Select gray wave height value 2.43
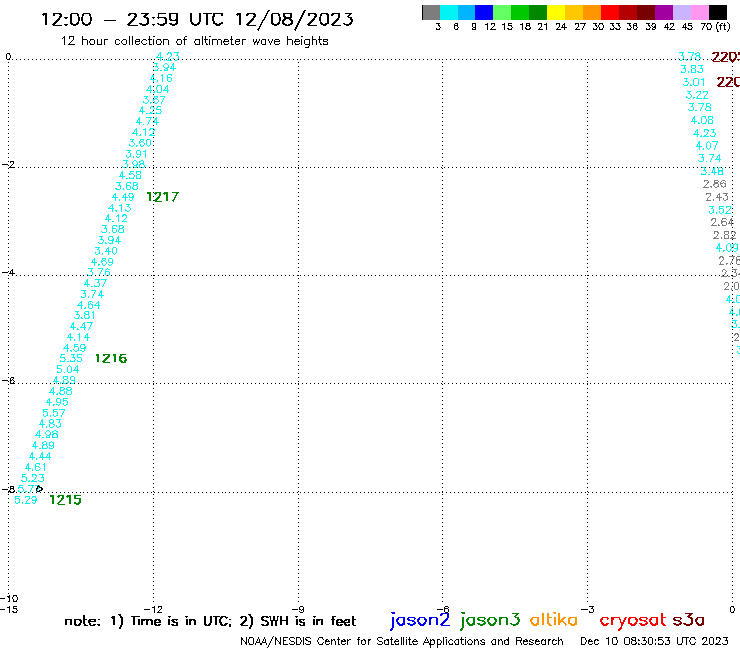Image resolution: width=740 pixels, height=650 pixels. [x=717, y=197]
